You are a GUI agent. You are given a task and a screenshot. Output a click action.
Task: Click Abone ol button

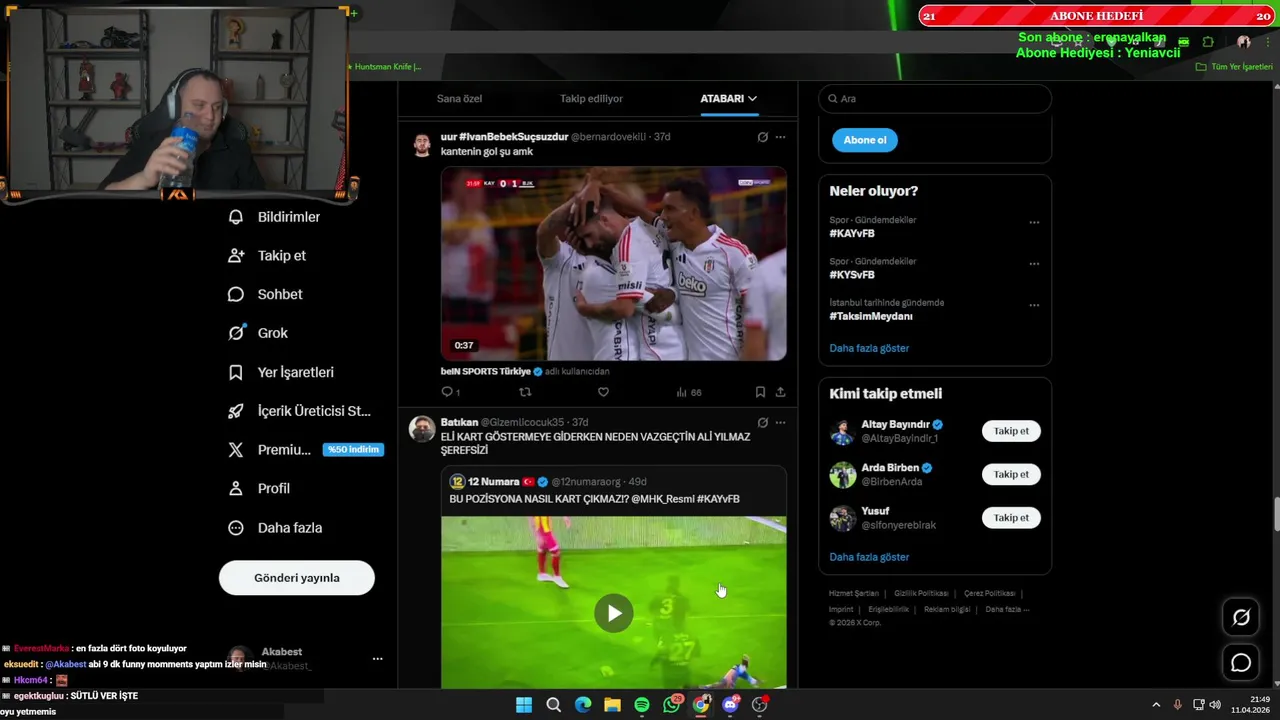(x=865, y=140)
